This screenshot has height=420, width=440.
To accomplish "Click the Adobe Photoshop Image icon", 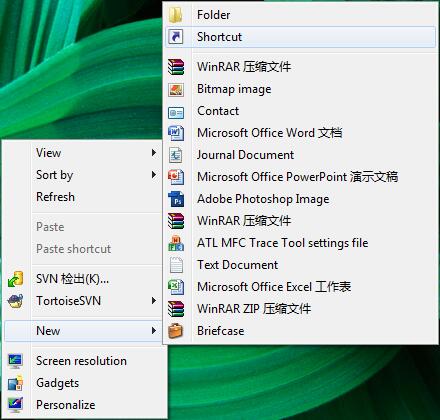I will tap(176, 199).
